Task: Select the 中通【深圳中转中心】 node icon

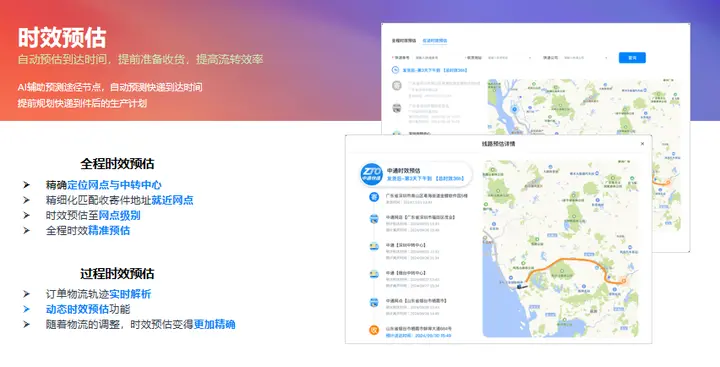Action: click(374, 246)
